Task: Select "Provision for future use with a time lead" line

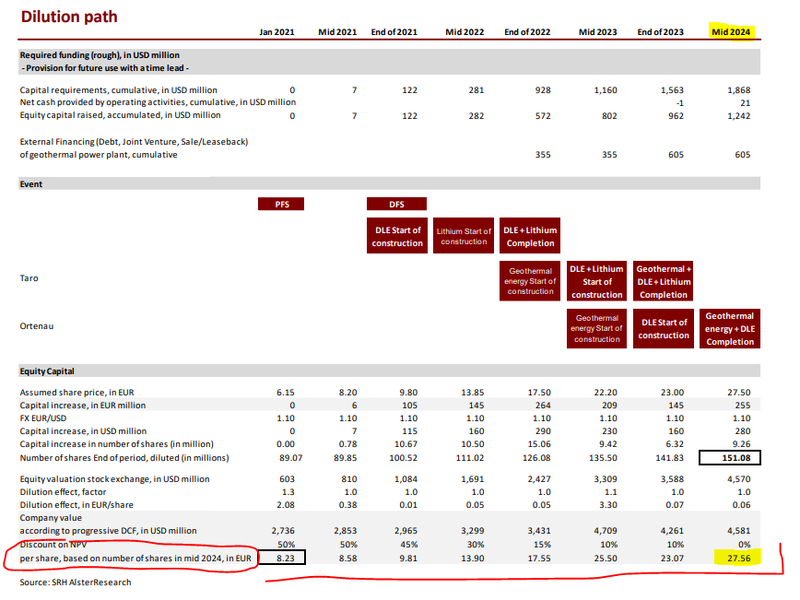Action: click(105, 68)
